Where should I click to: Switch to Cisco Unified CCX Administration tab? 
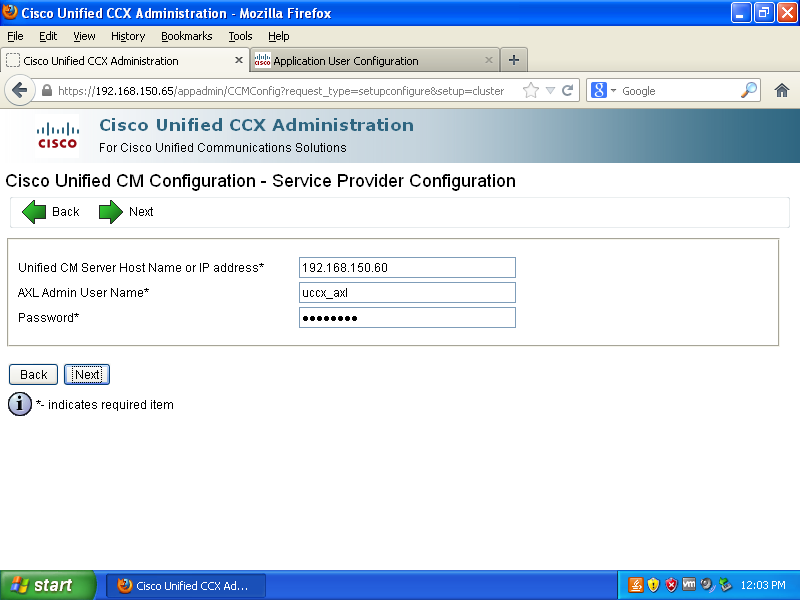tap(124, 60)
